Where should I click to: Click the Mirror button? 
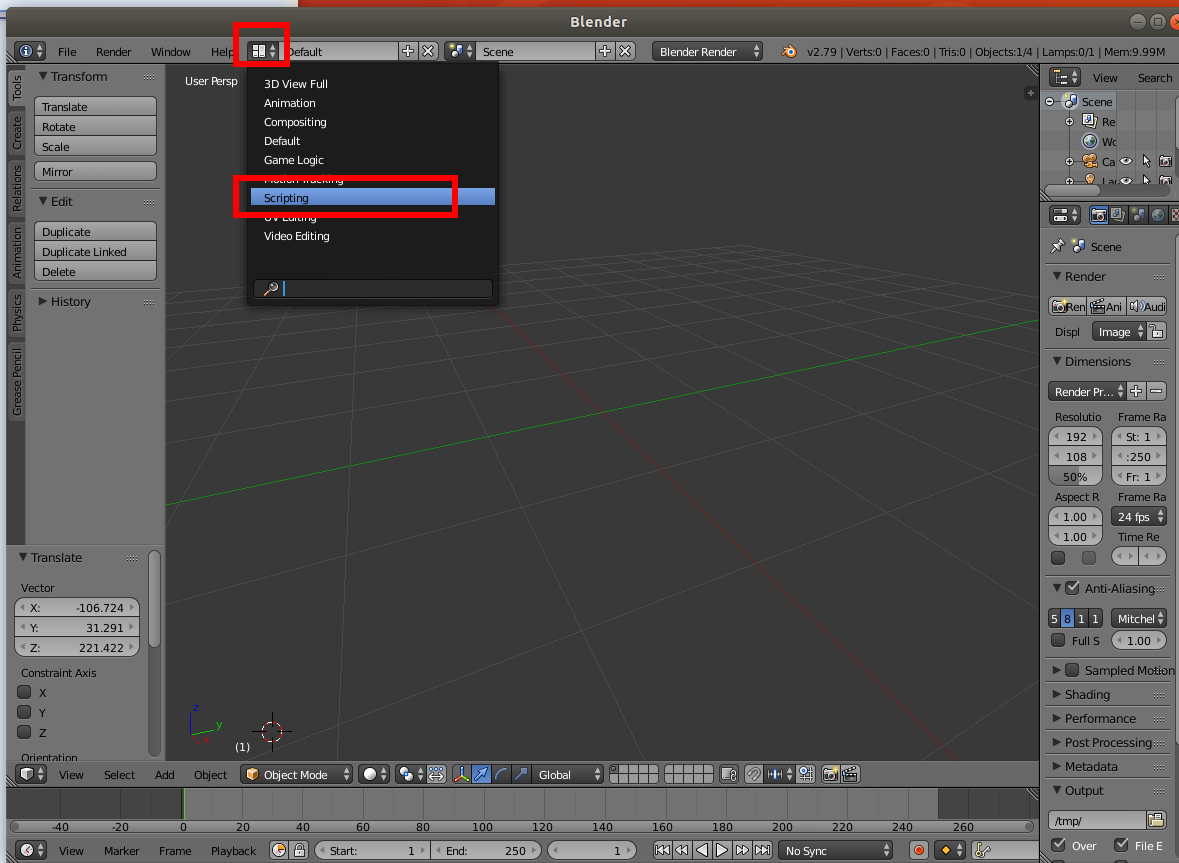[95, 171]
